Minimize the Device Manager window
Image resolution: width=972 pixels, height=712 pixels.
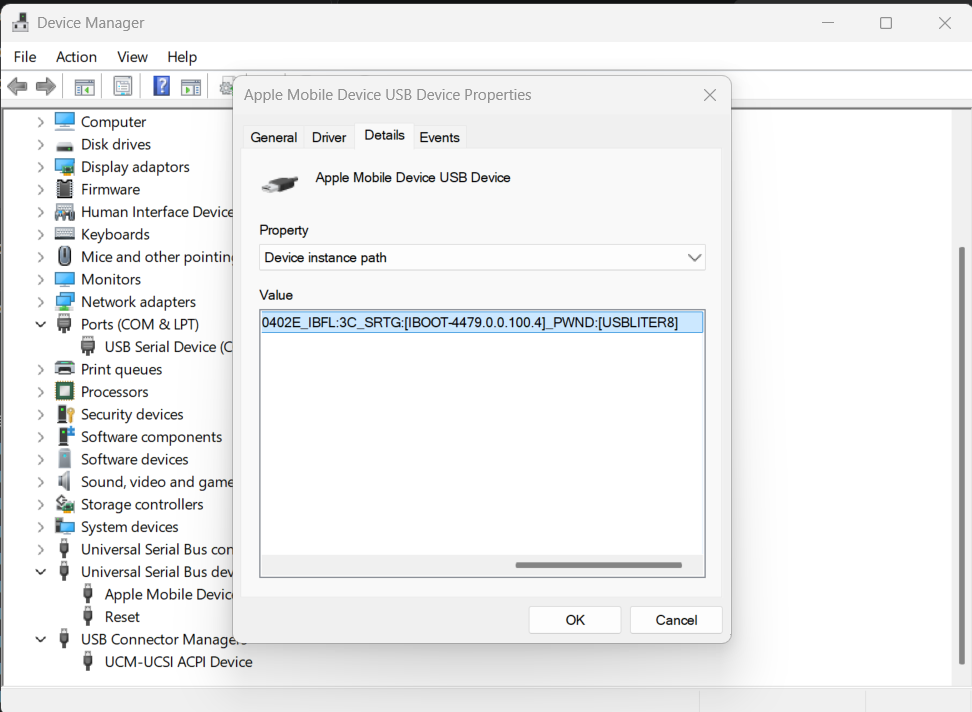828,23
